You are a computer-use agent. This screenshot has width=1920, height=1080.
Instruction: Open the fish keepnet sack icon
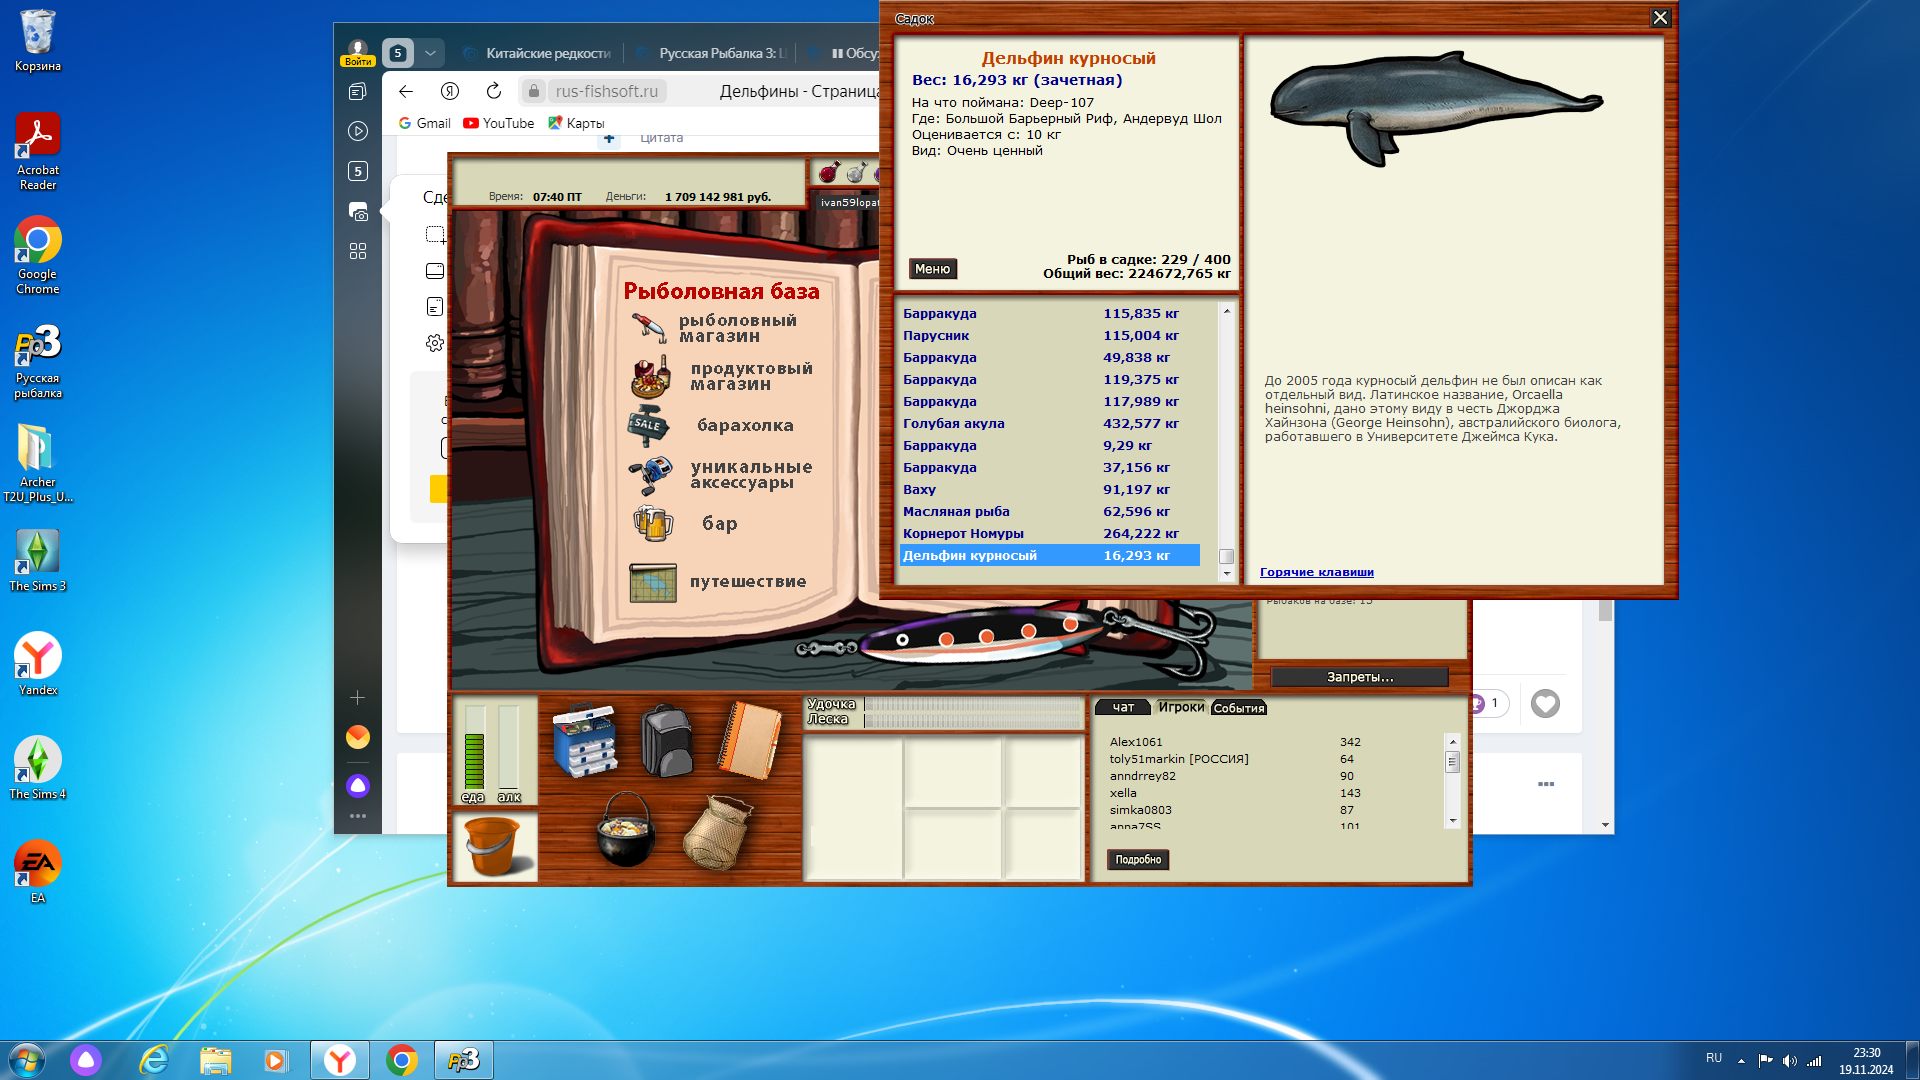[717, 832]
